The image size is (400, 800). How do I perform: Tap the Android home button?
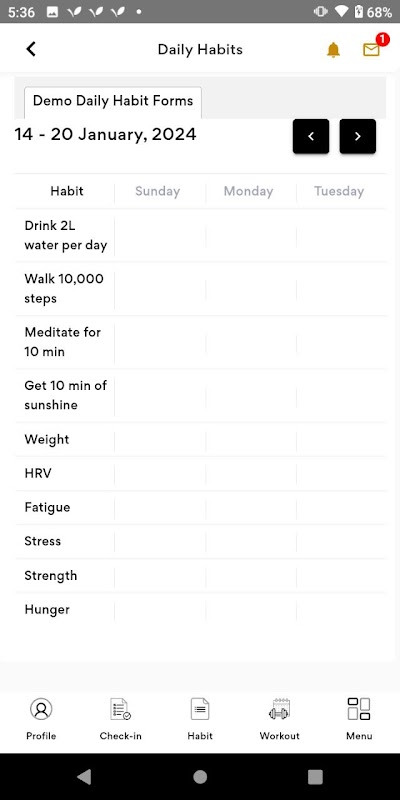(x=200, y=777)
